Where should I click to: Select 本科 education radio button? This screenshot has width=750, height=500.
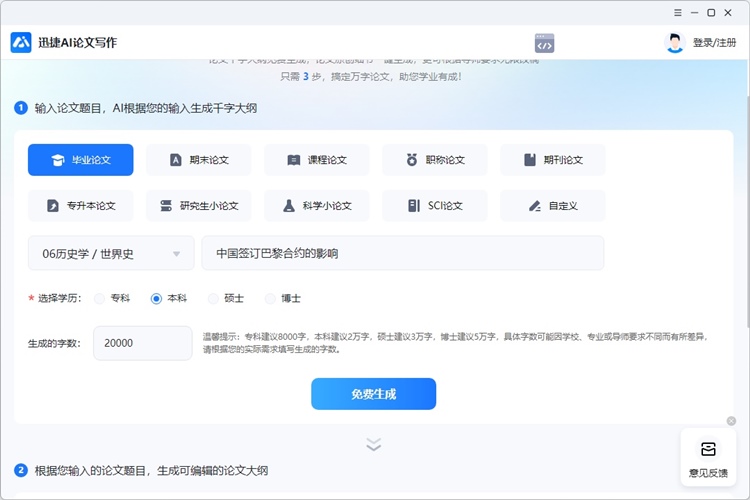[x=156, y=299]
